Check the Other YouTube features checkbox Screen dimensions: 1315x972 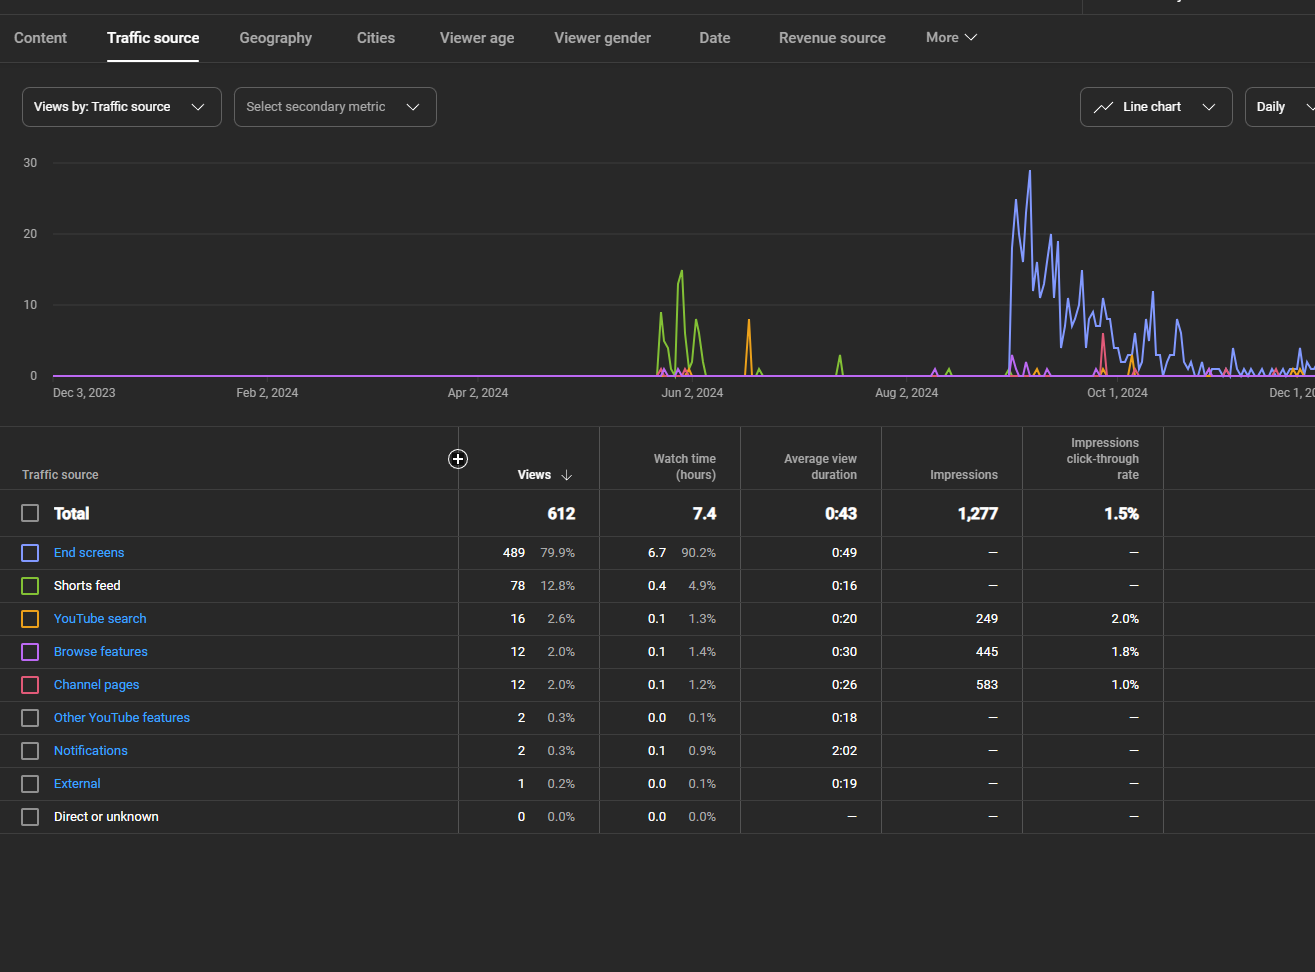pyautogui.click(x=30, y=718)
